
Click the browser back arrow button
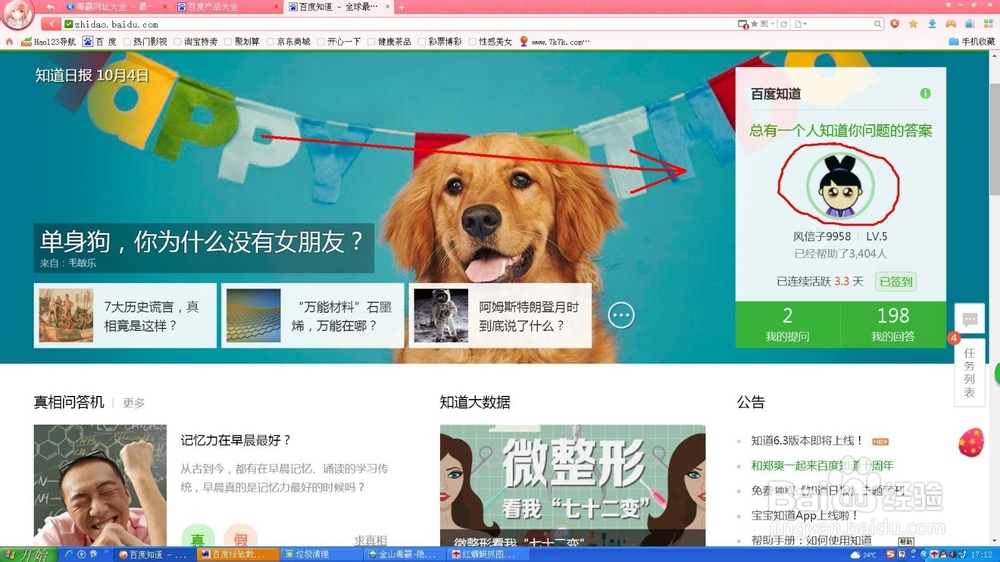[50, 24]
